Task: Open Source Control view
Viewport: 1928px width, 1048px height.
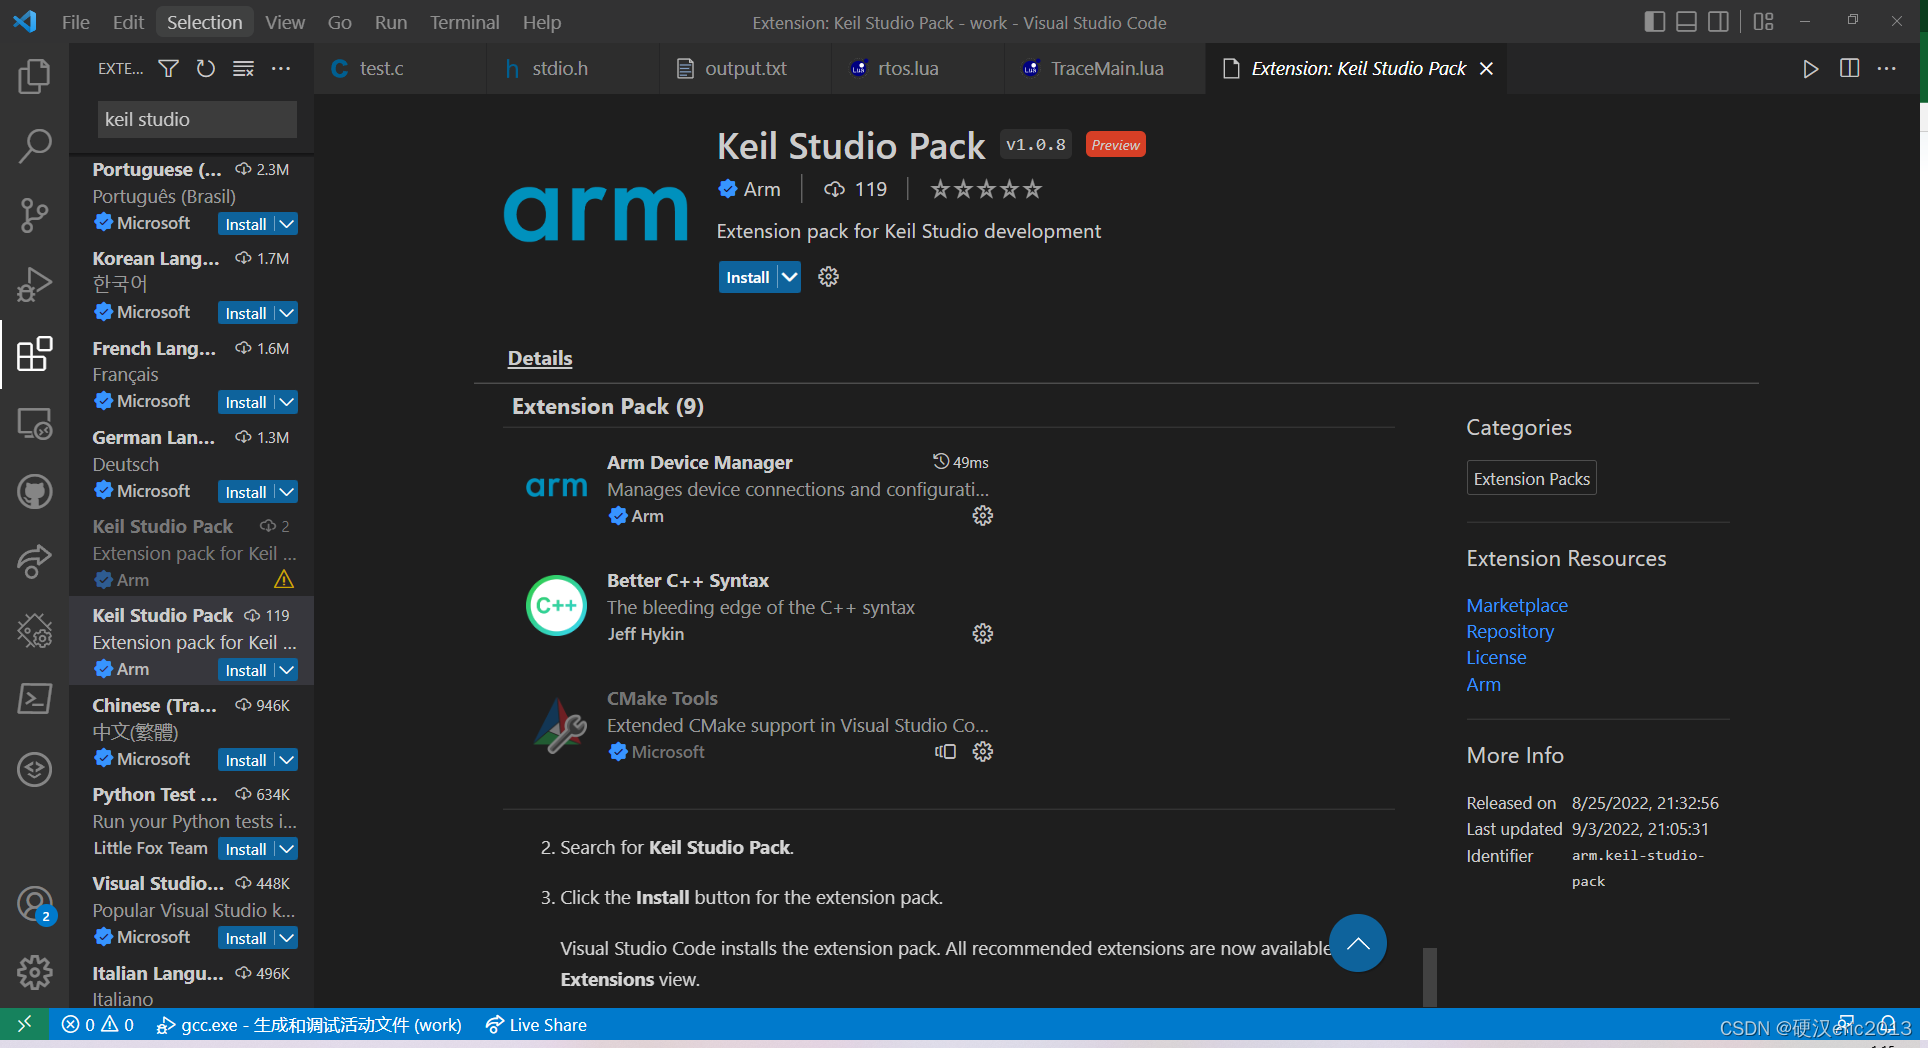Action: click(x=34, y=215)
